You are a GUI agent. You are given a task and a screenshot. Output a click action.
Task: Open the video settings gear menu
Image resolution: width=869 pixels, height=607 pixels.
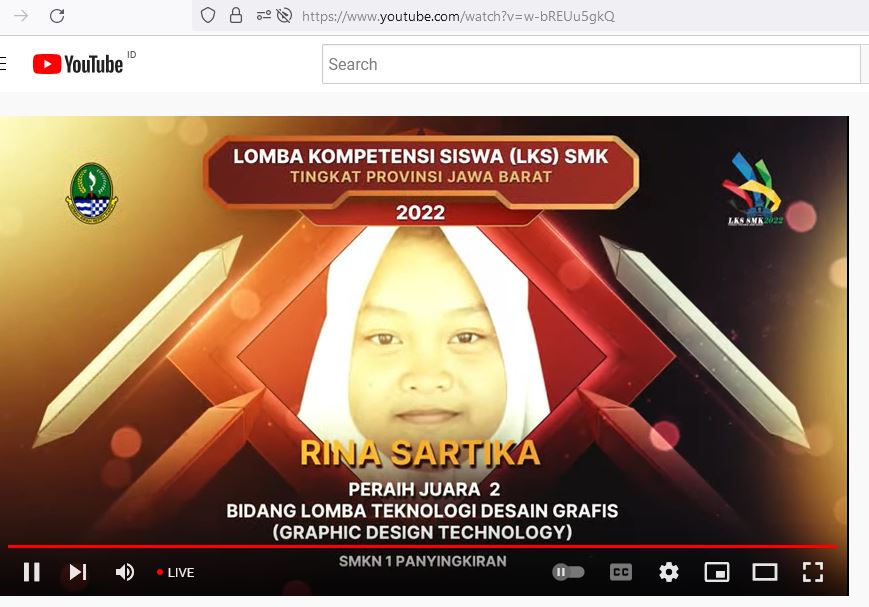[669, 572]
